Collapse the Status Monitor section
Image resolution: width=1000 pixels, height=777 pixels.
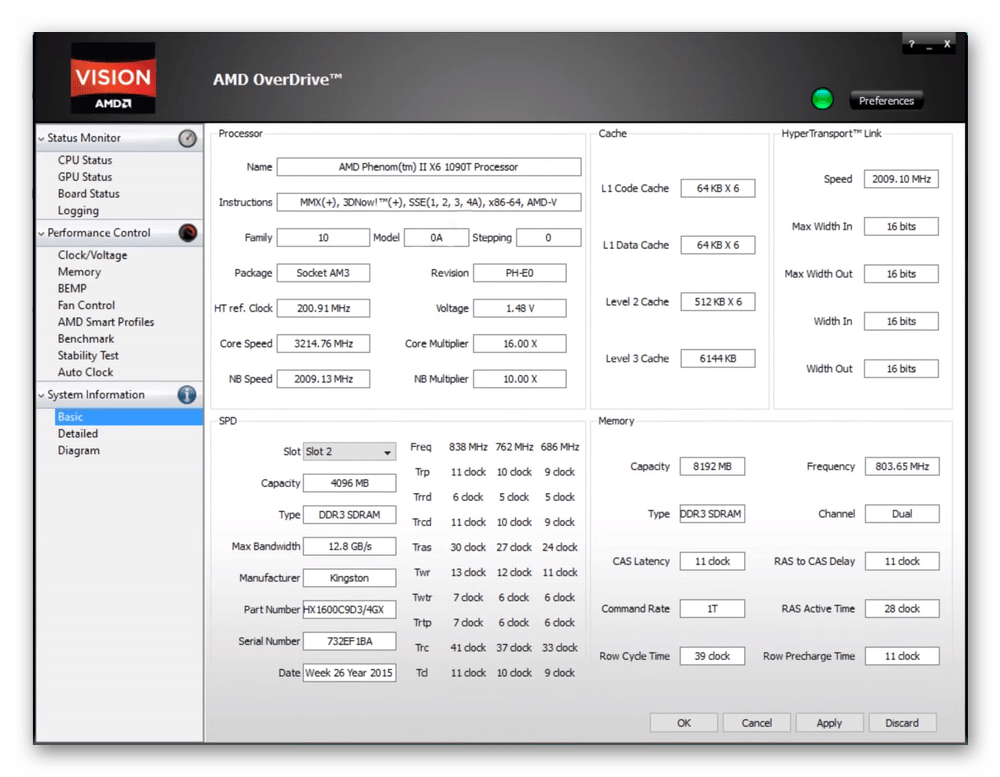pos(42,139)
